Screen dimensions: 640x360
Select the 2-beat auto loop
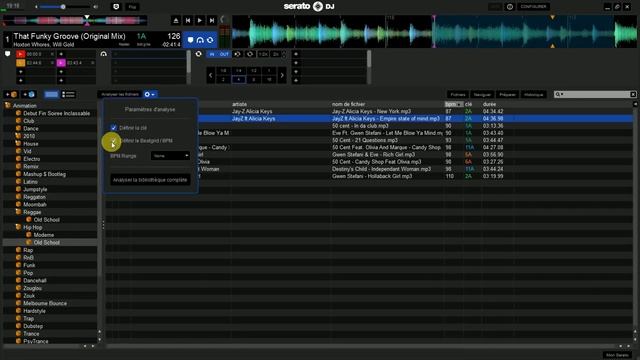pyautogui.click(x=223, y=80)
